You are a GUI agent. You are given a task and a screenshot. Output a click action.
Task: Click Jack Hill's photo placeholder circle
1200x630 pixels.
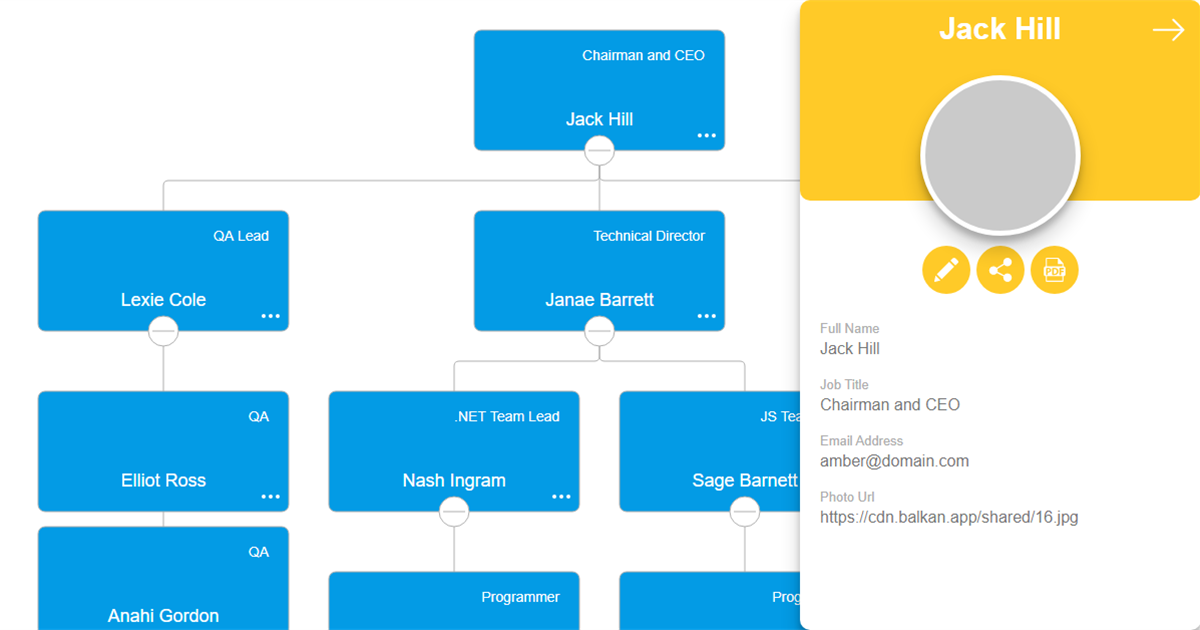pos(1000,154)
